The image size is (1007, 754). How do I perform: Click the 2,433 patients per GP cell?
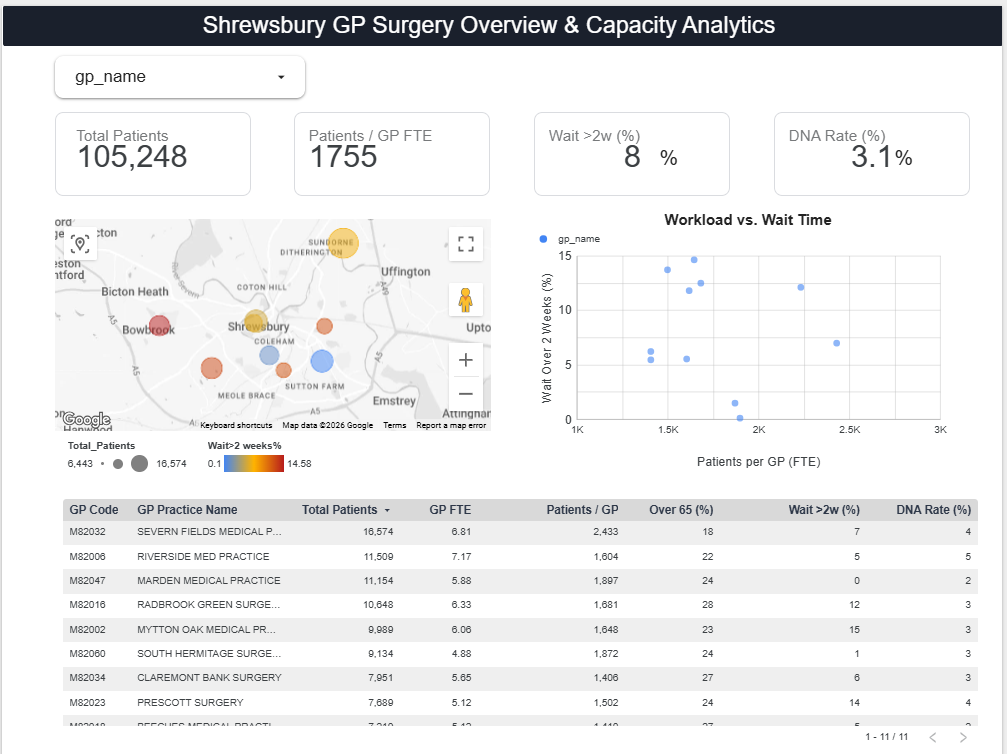pos(606,532)
